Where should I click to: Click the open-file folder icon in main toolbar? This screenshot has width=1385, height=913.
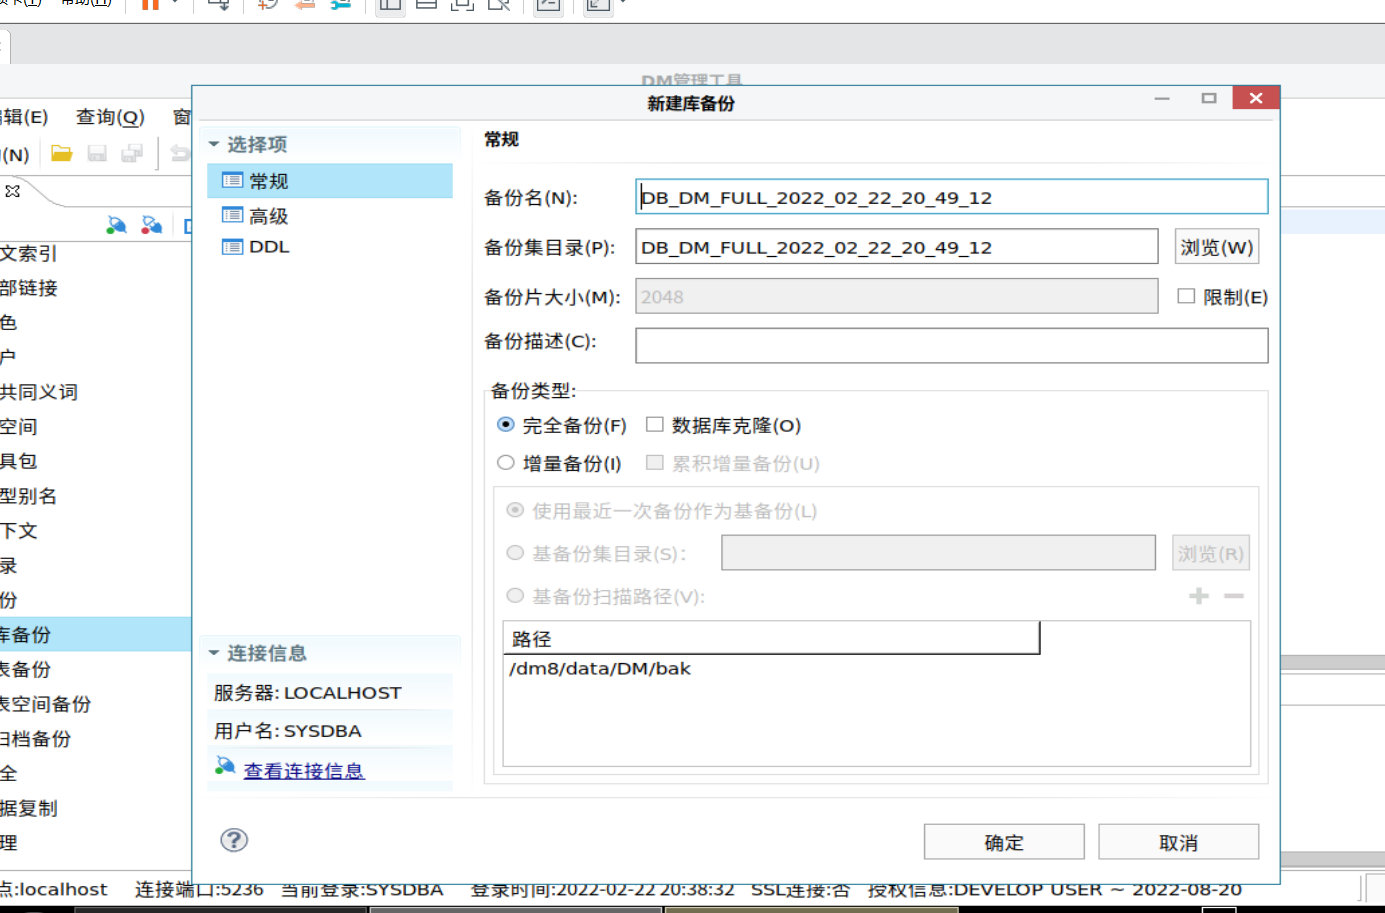point(62,153)
